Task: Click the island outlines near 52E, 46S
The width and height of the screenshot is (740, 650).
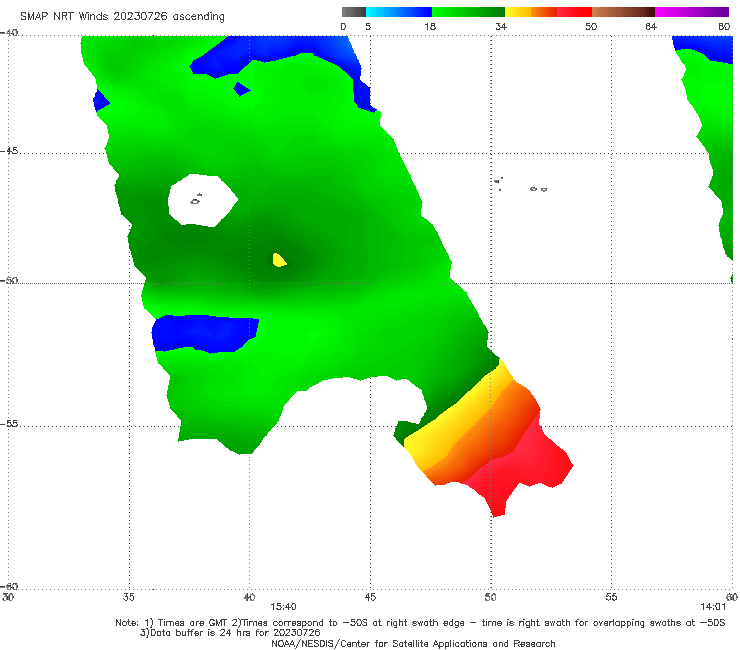Action: tap(538, 189)
